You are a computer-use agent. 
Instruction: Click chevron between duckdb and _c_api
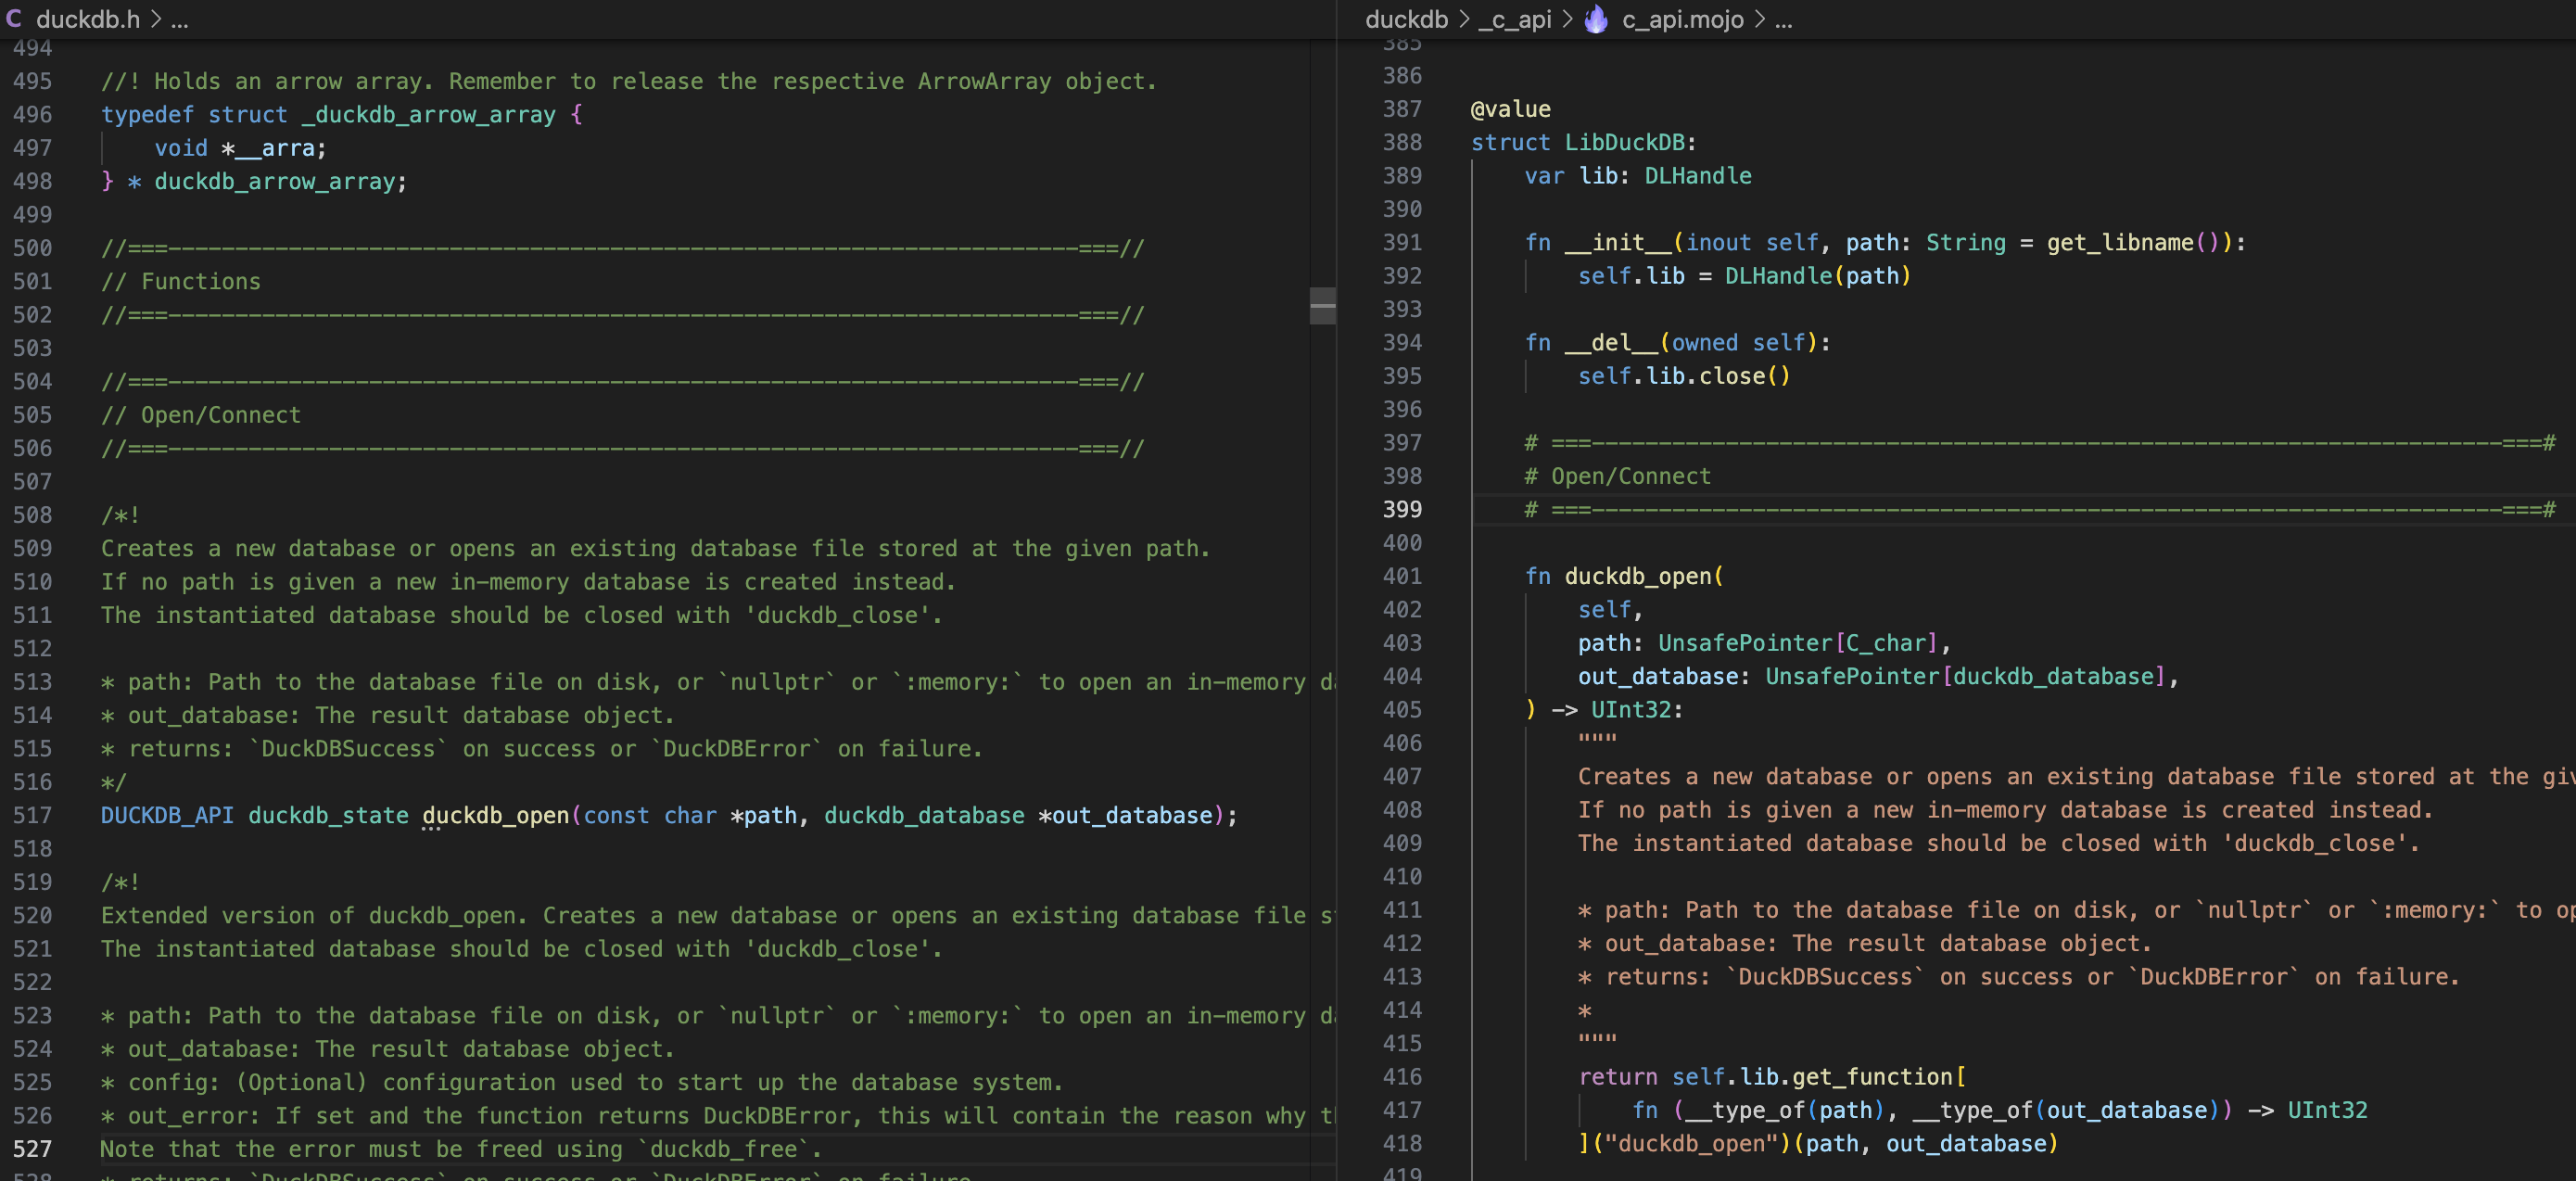coord(1463,19)
